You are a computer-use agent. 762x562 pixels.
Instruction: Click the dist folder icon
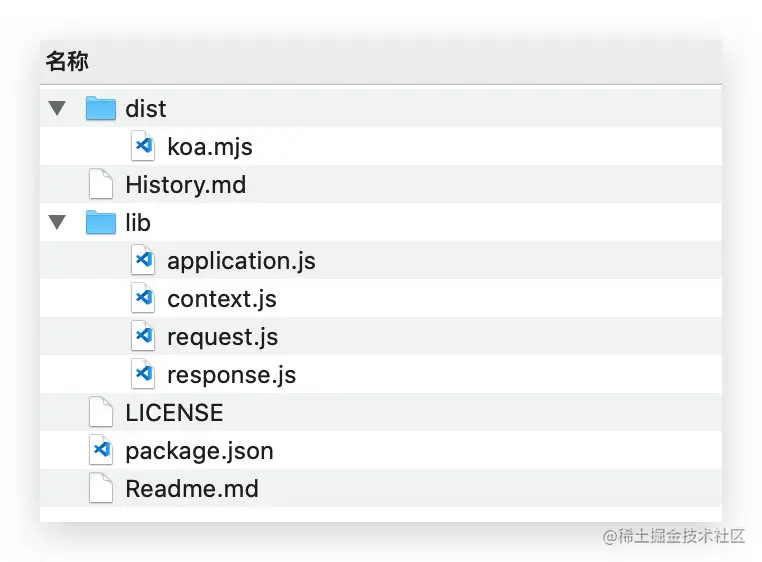[x=101, y=108]
